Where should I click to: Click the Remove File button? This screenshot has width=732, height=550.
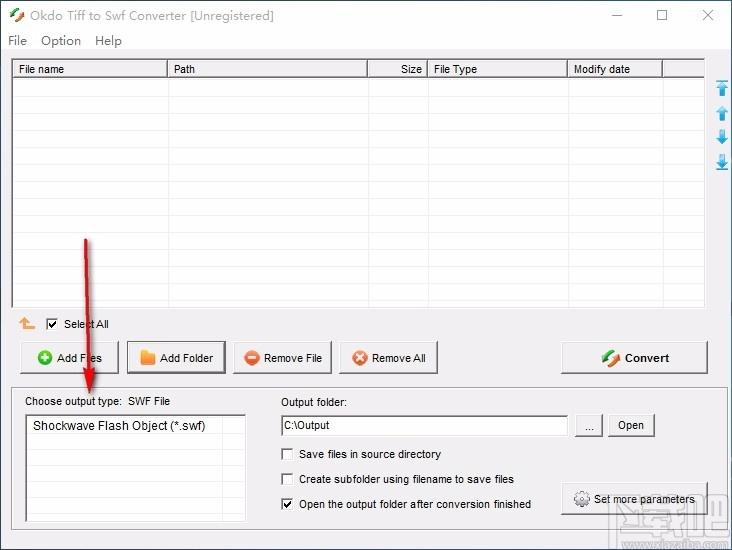click(x=282, y=358)
